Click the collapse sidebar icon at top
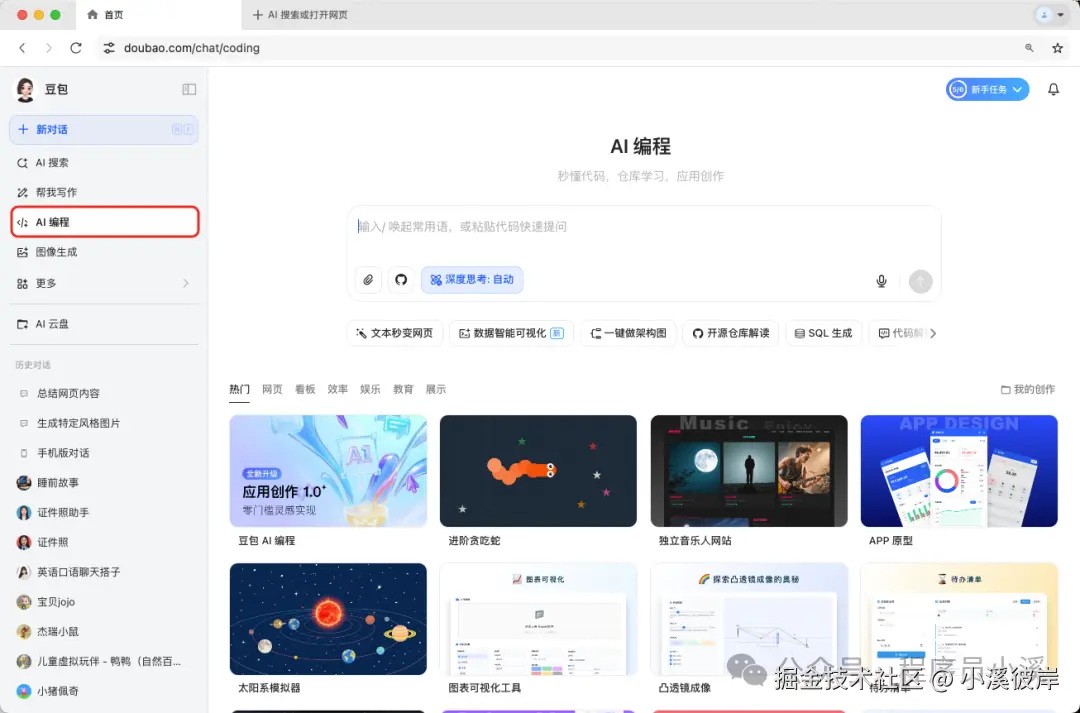Viewport: 1080px width, 713px height. 189,89
